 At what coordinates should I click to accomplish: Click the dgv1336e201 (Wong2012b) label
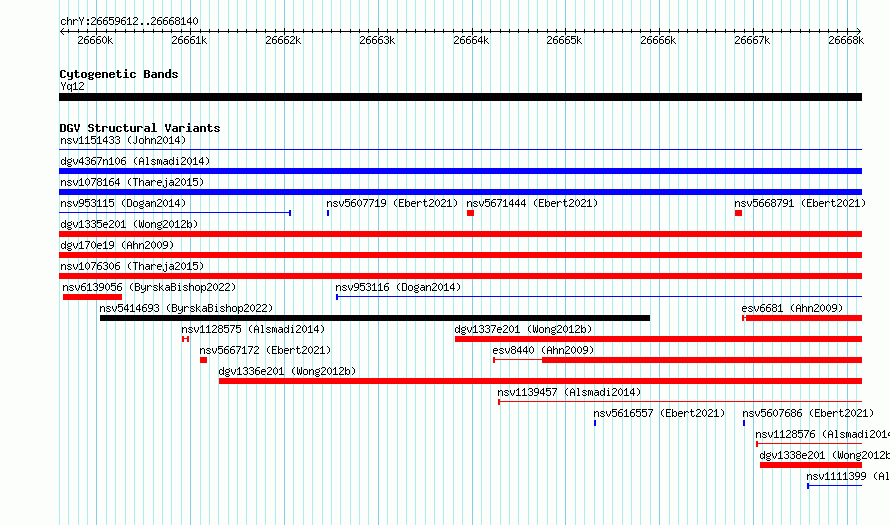coord(287,371)
